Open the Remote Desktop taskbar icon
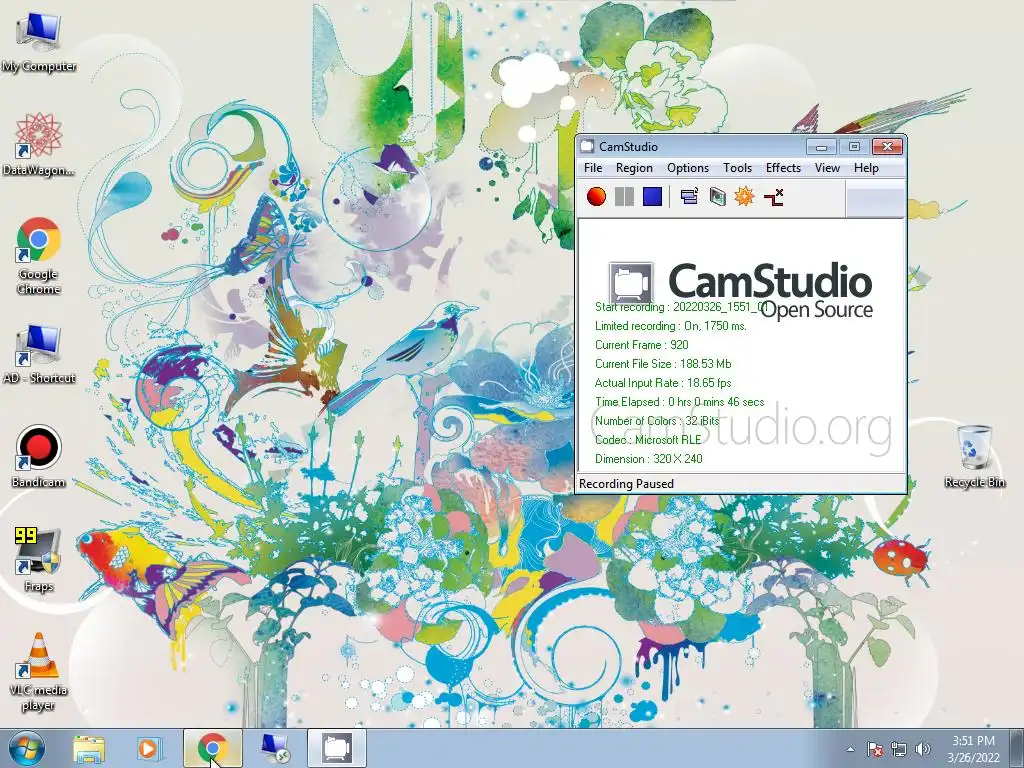 click(x=274, y=748)
